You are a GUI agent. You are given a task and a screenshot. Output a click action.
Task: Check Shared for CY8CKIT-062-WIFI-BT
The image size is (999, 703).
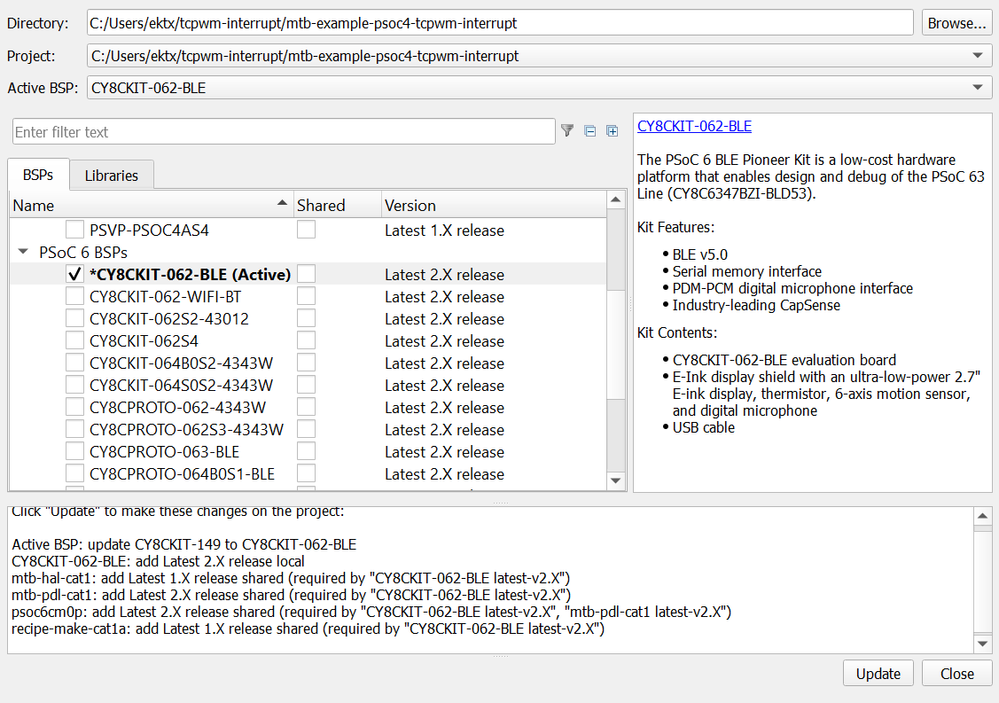(306, 296)
